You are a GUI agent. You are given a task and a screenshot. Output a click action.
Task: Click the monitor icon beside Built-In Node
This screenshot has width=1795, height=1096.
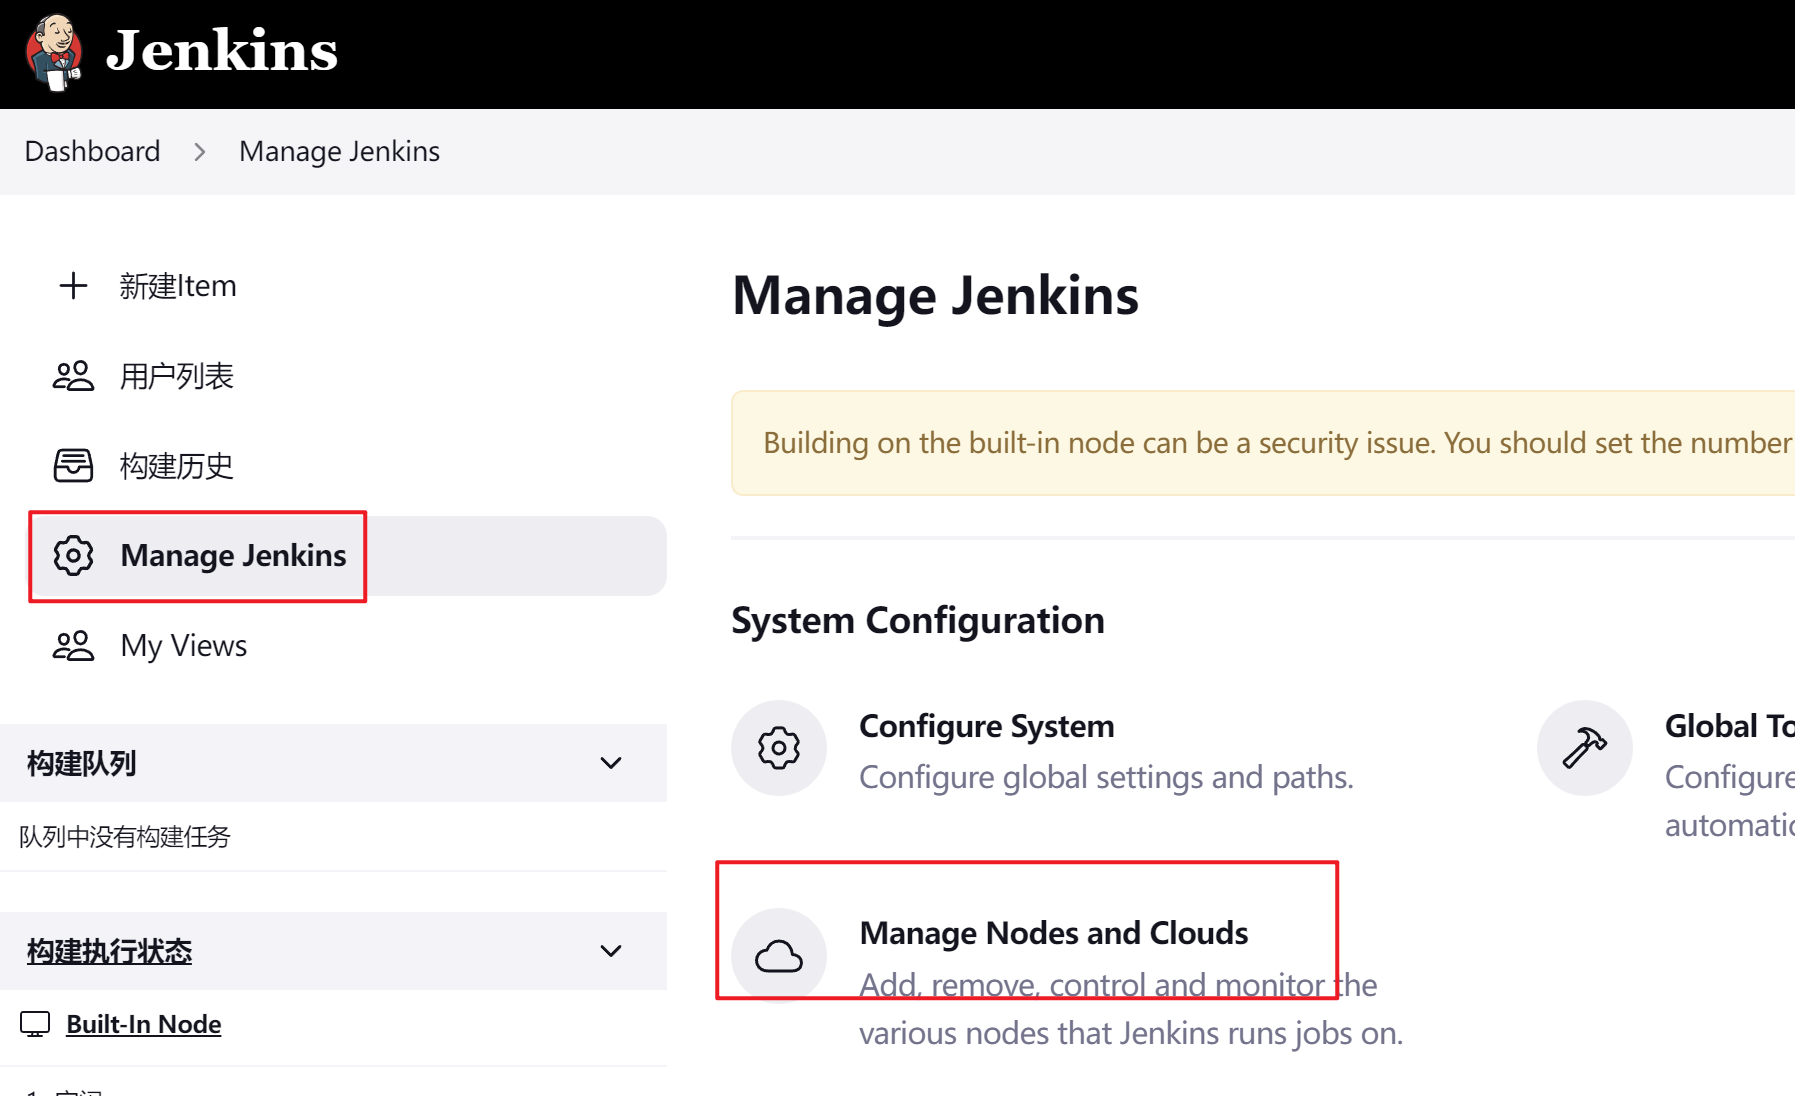click(x=35, y=1024)
